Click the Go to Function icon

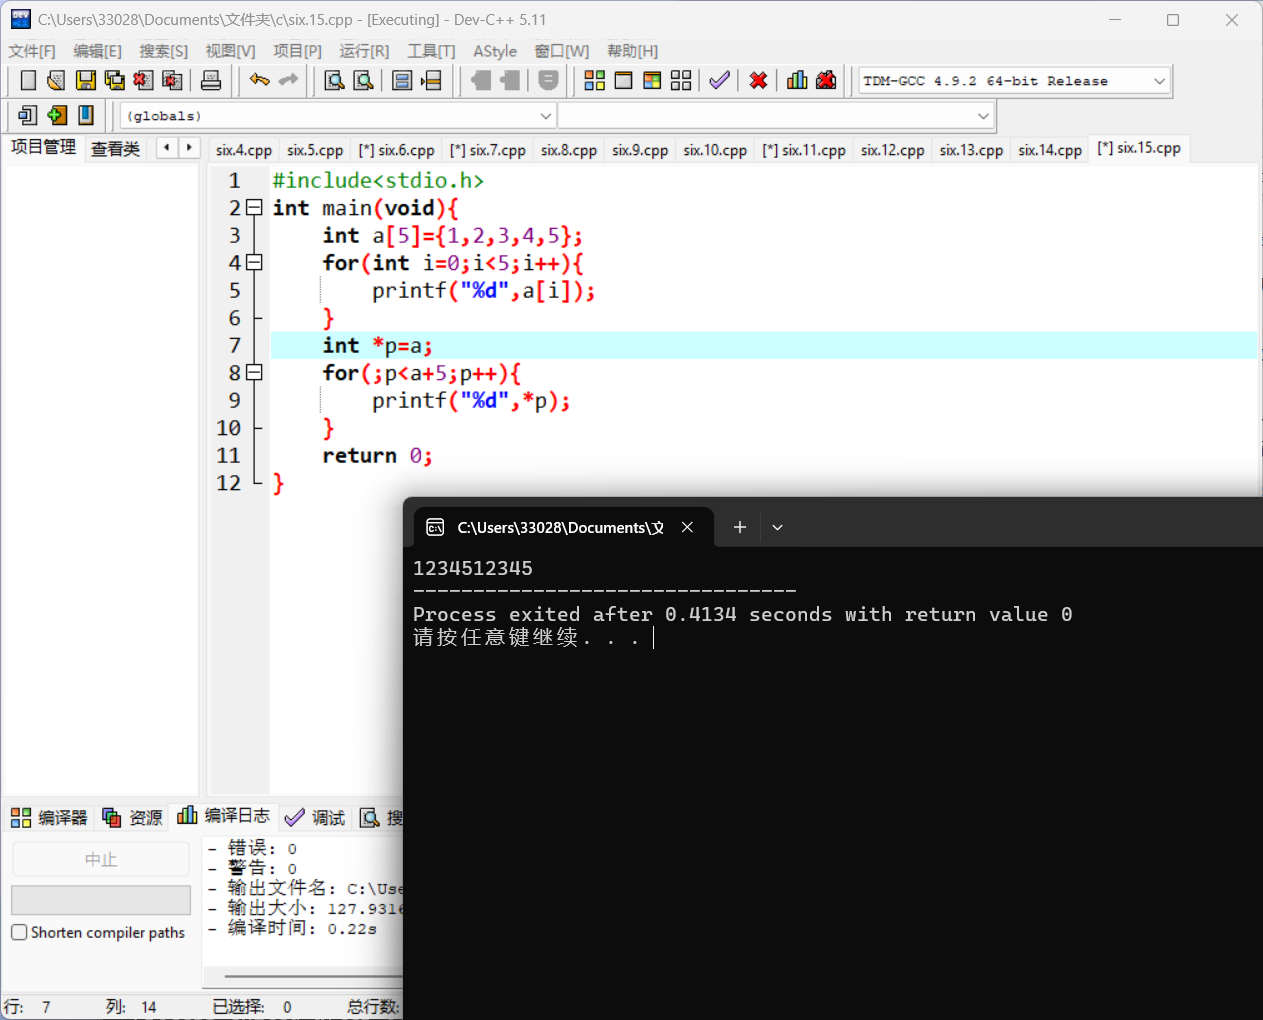[402, 81]
